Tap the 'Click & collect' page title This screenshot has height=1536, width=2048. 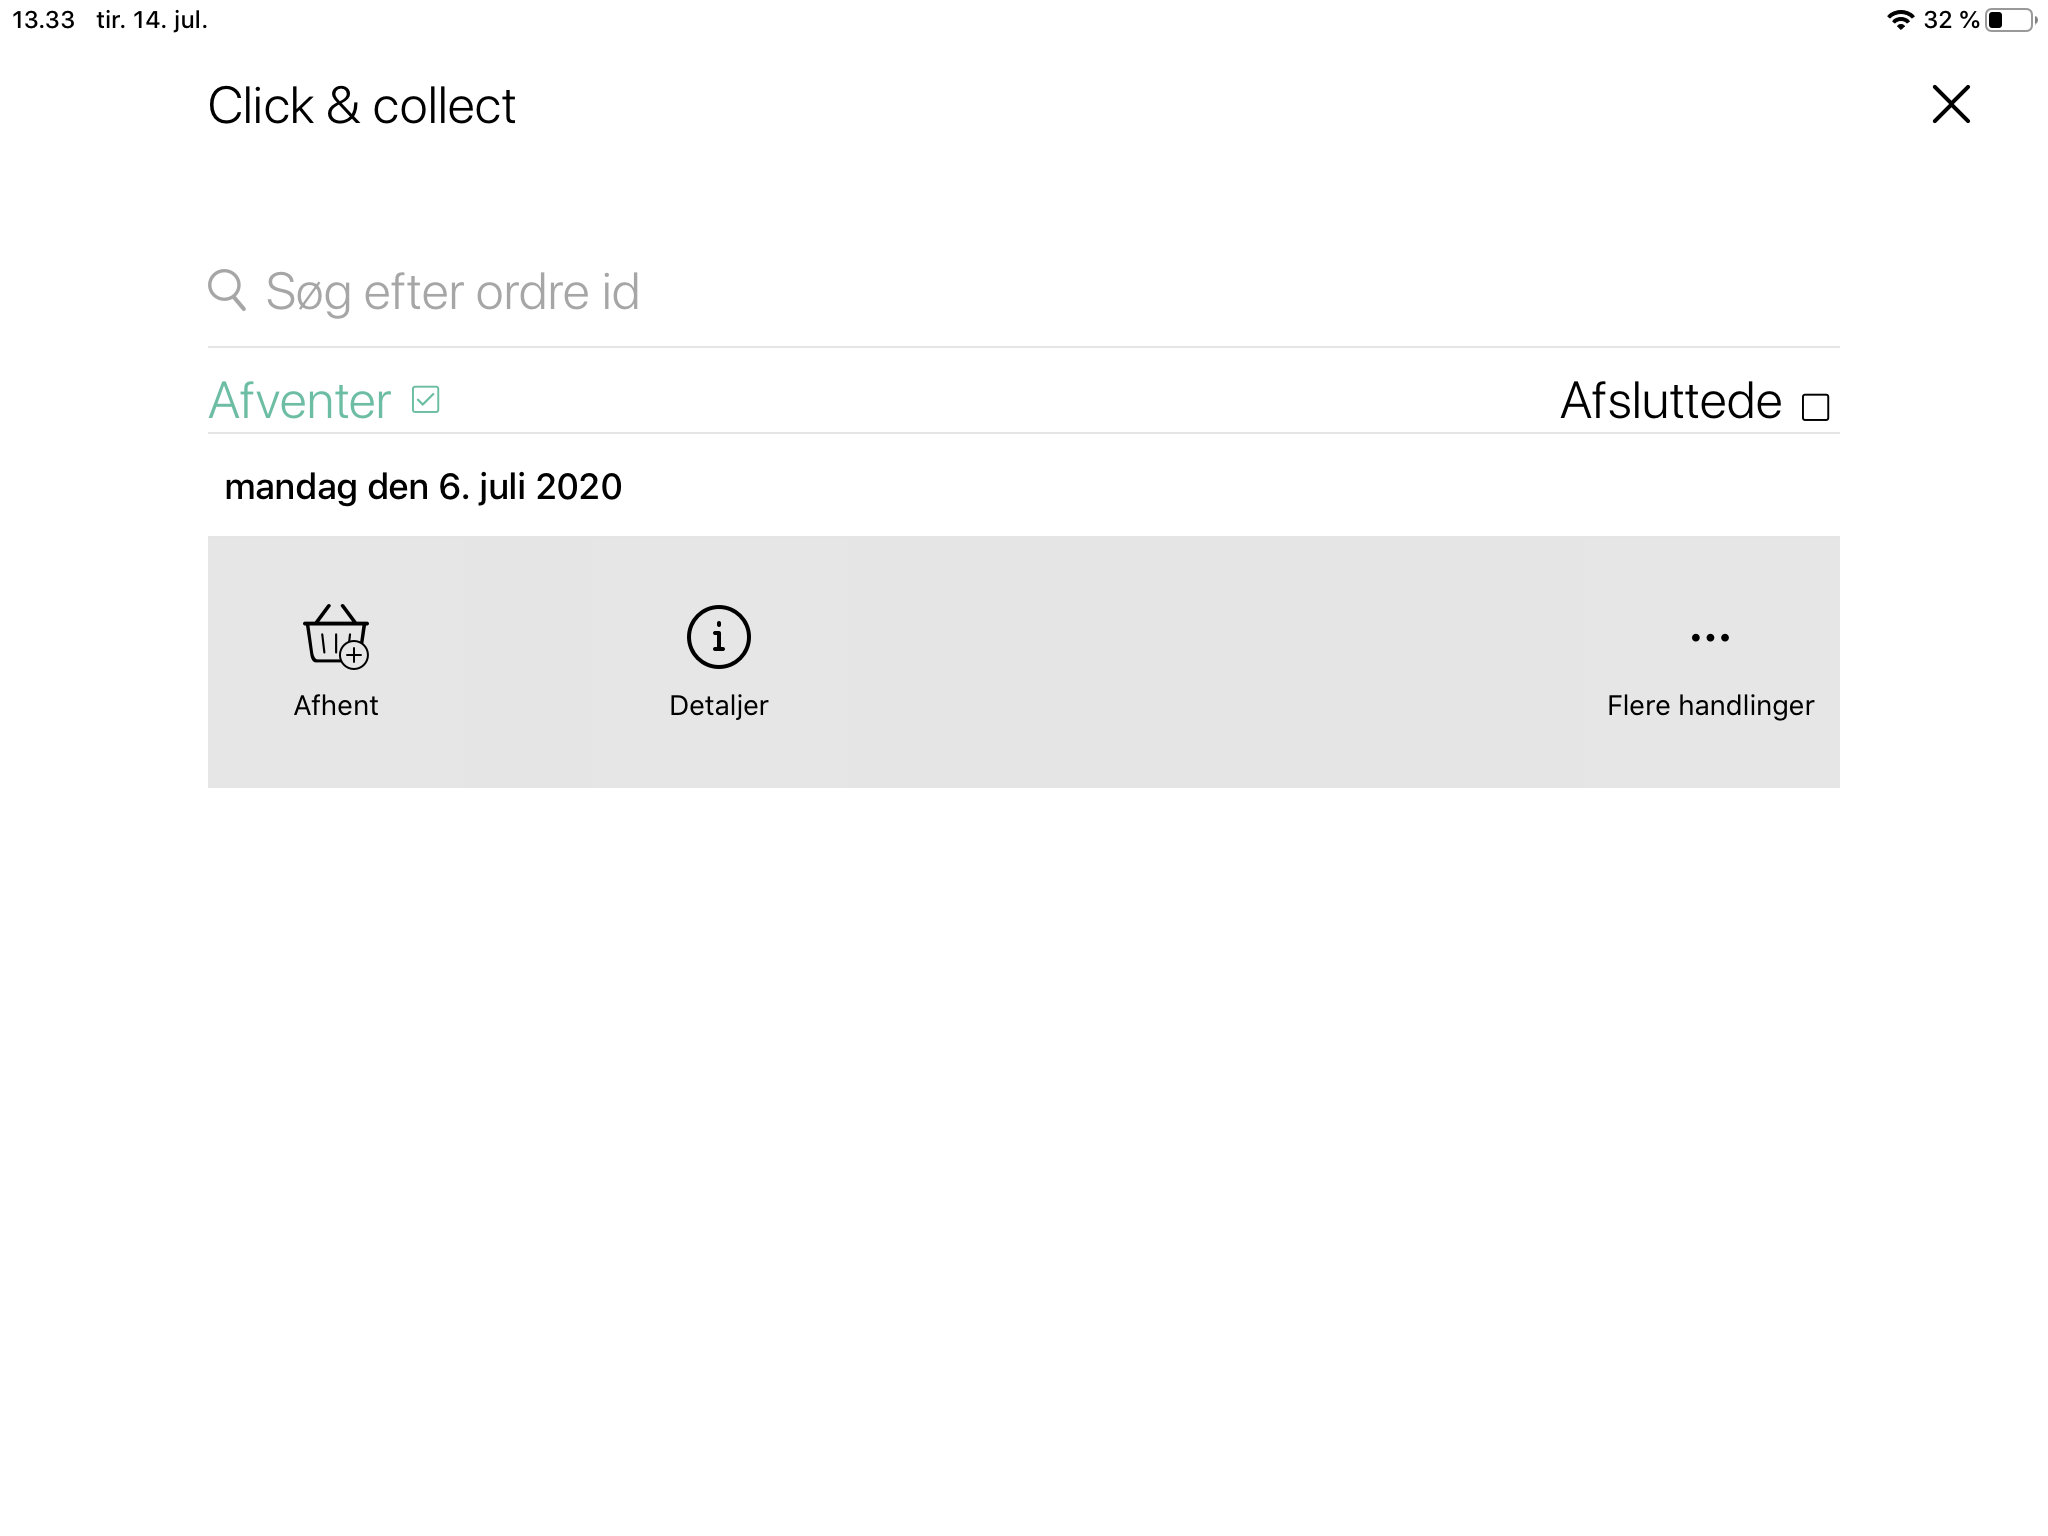click(x=362, y=106)
